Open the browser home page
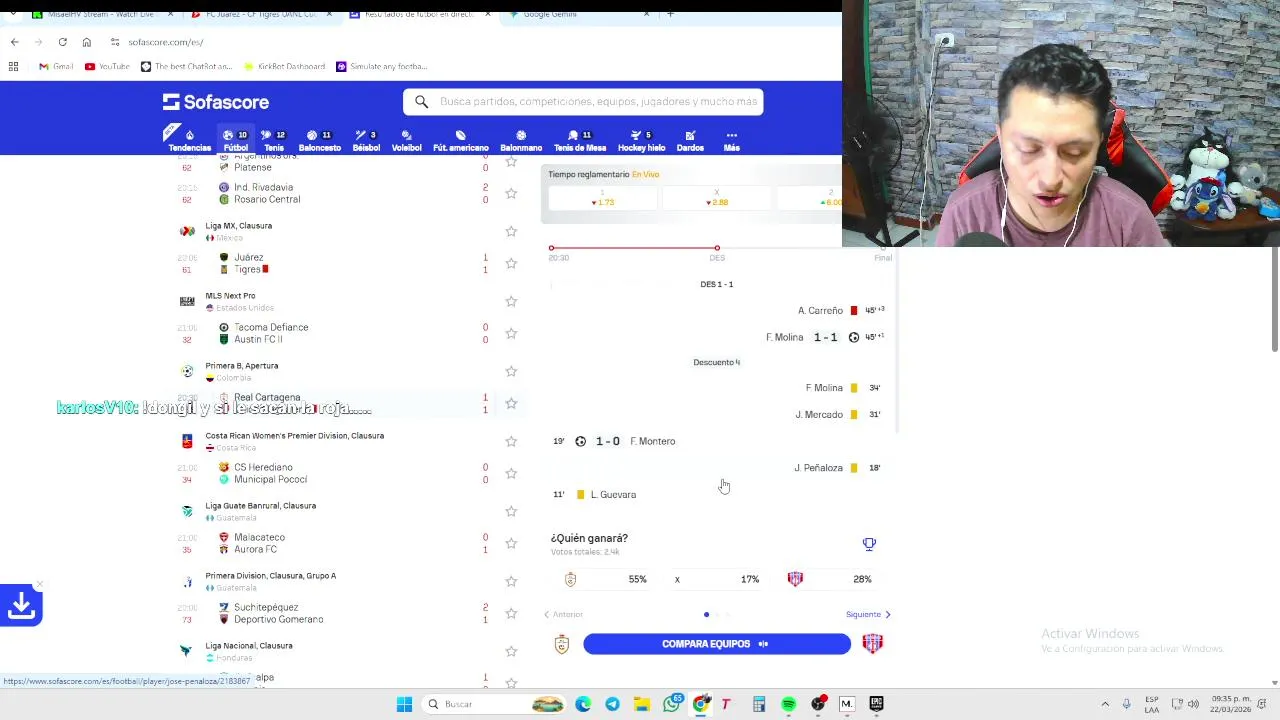Viewport: 1280px width, 720px height. (x=87, y=42)
